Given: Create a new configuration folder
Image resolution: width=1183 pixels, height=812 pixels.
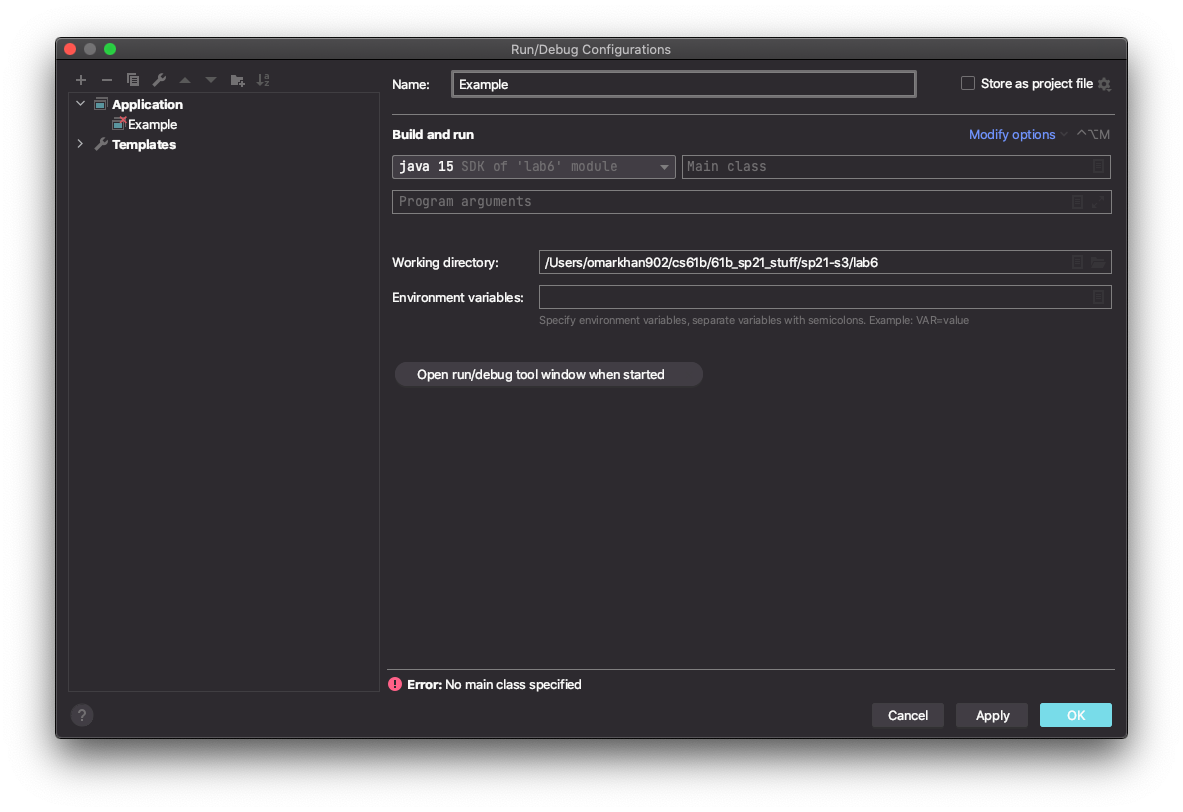Looking at the screenshot, I should click(237, 80).
